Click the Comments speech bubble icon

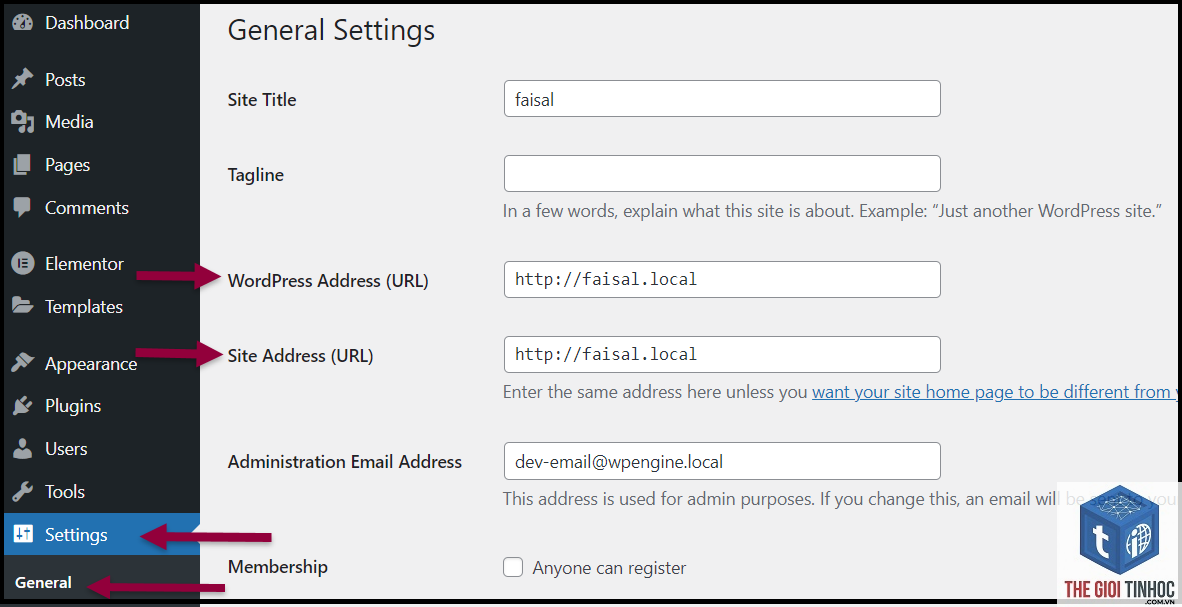[x=23, y=207]
